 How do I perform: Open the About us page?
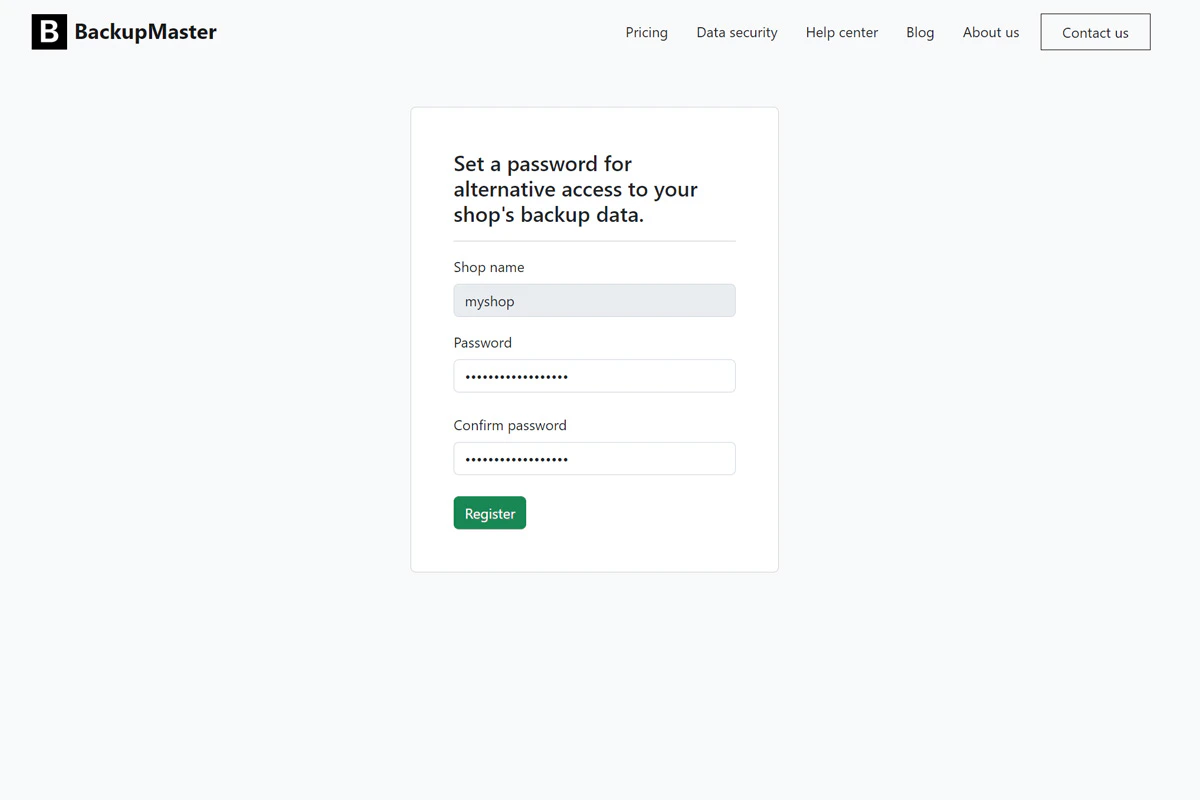coord(990,32)
